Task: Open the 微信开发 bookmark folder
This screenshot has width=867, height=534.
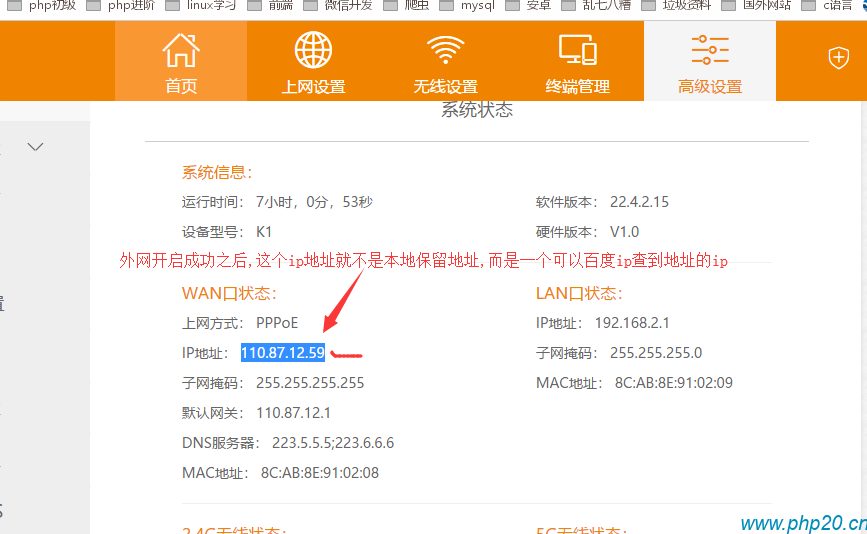Action: 338,6
